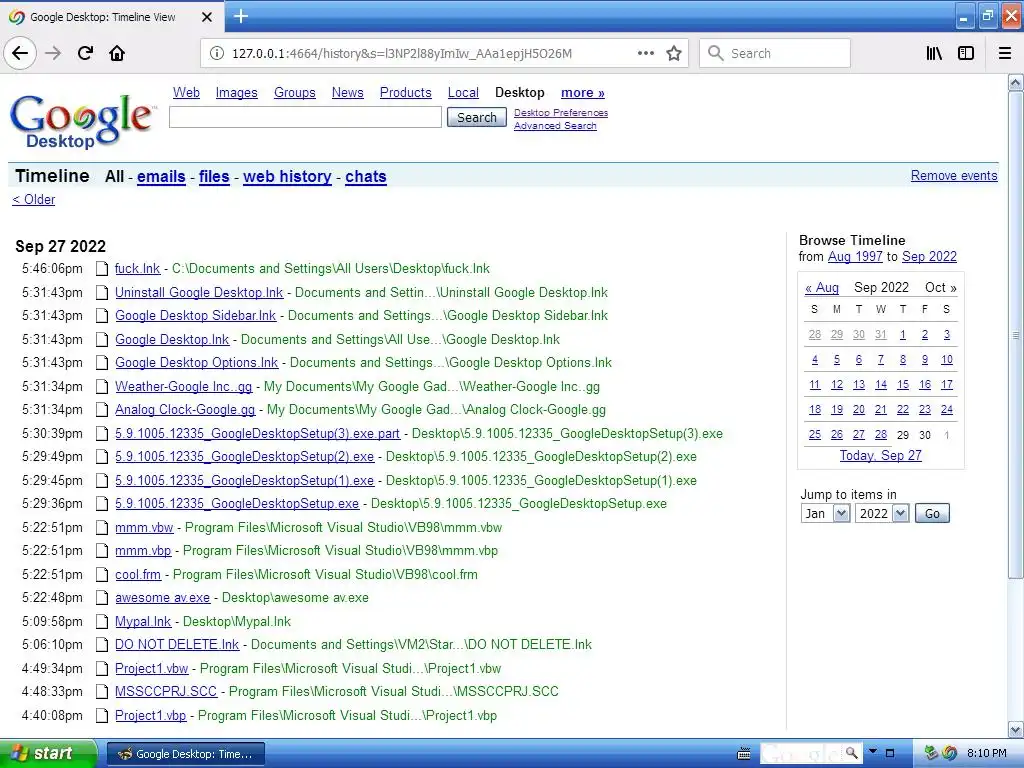Viewport: 1024px width, 768px height.
Task: Click the vertical scrollbar thumb
Action: 1015,334
